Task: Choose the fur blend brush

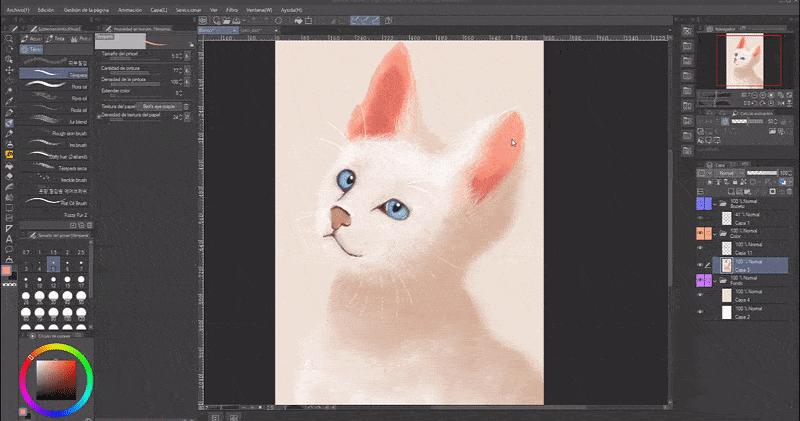Action: [x=54, y=121]
